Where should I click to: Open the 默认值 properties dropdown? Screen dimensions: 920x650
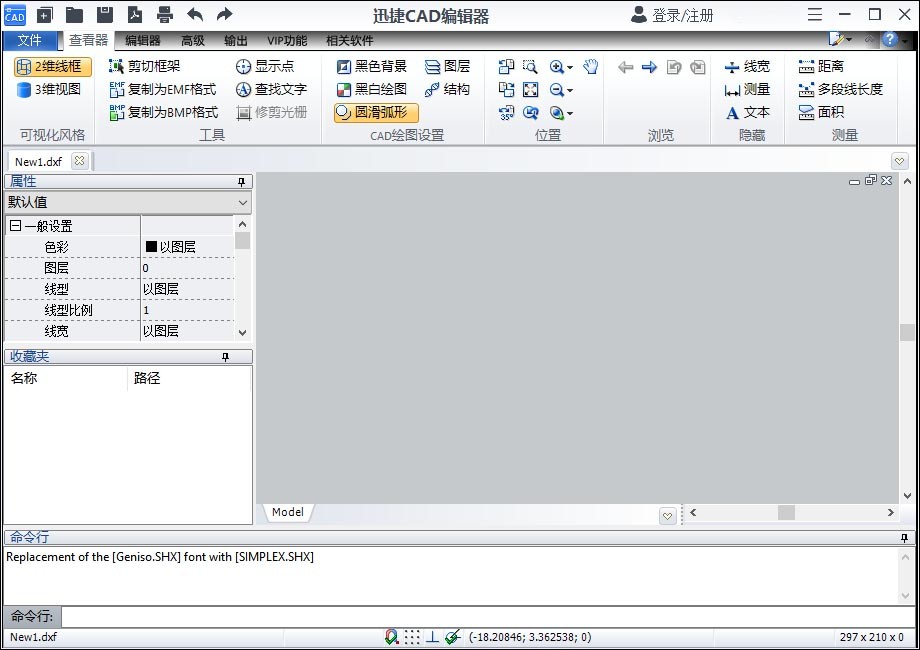[240, 202]
